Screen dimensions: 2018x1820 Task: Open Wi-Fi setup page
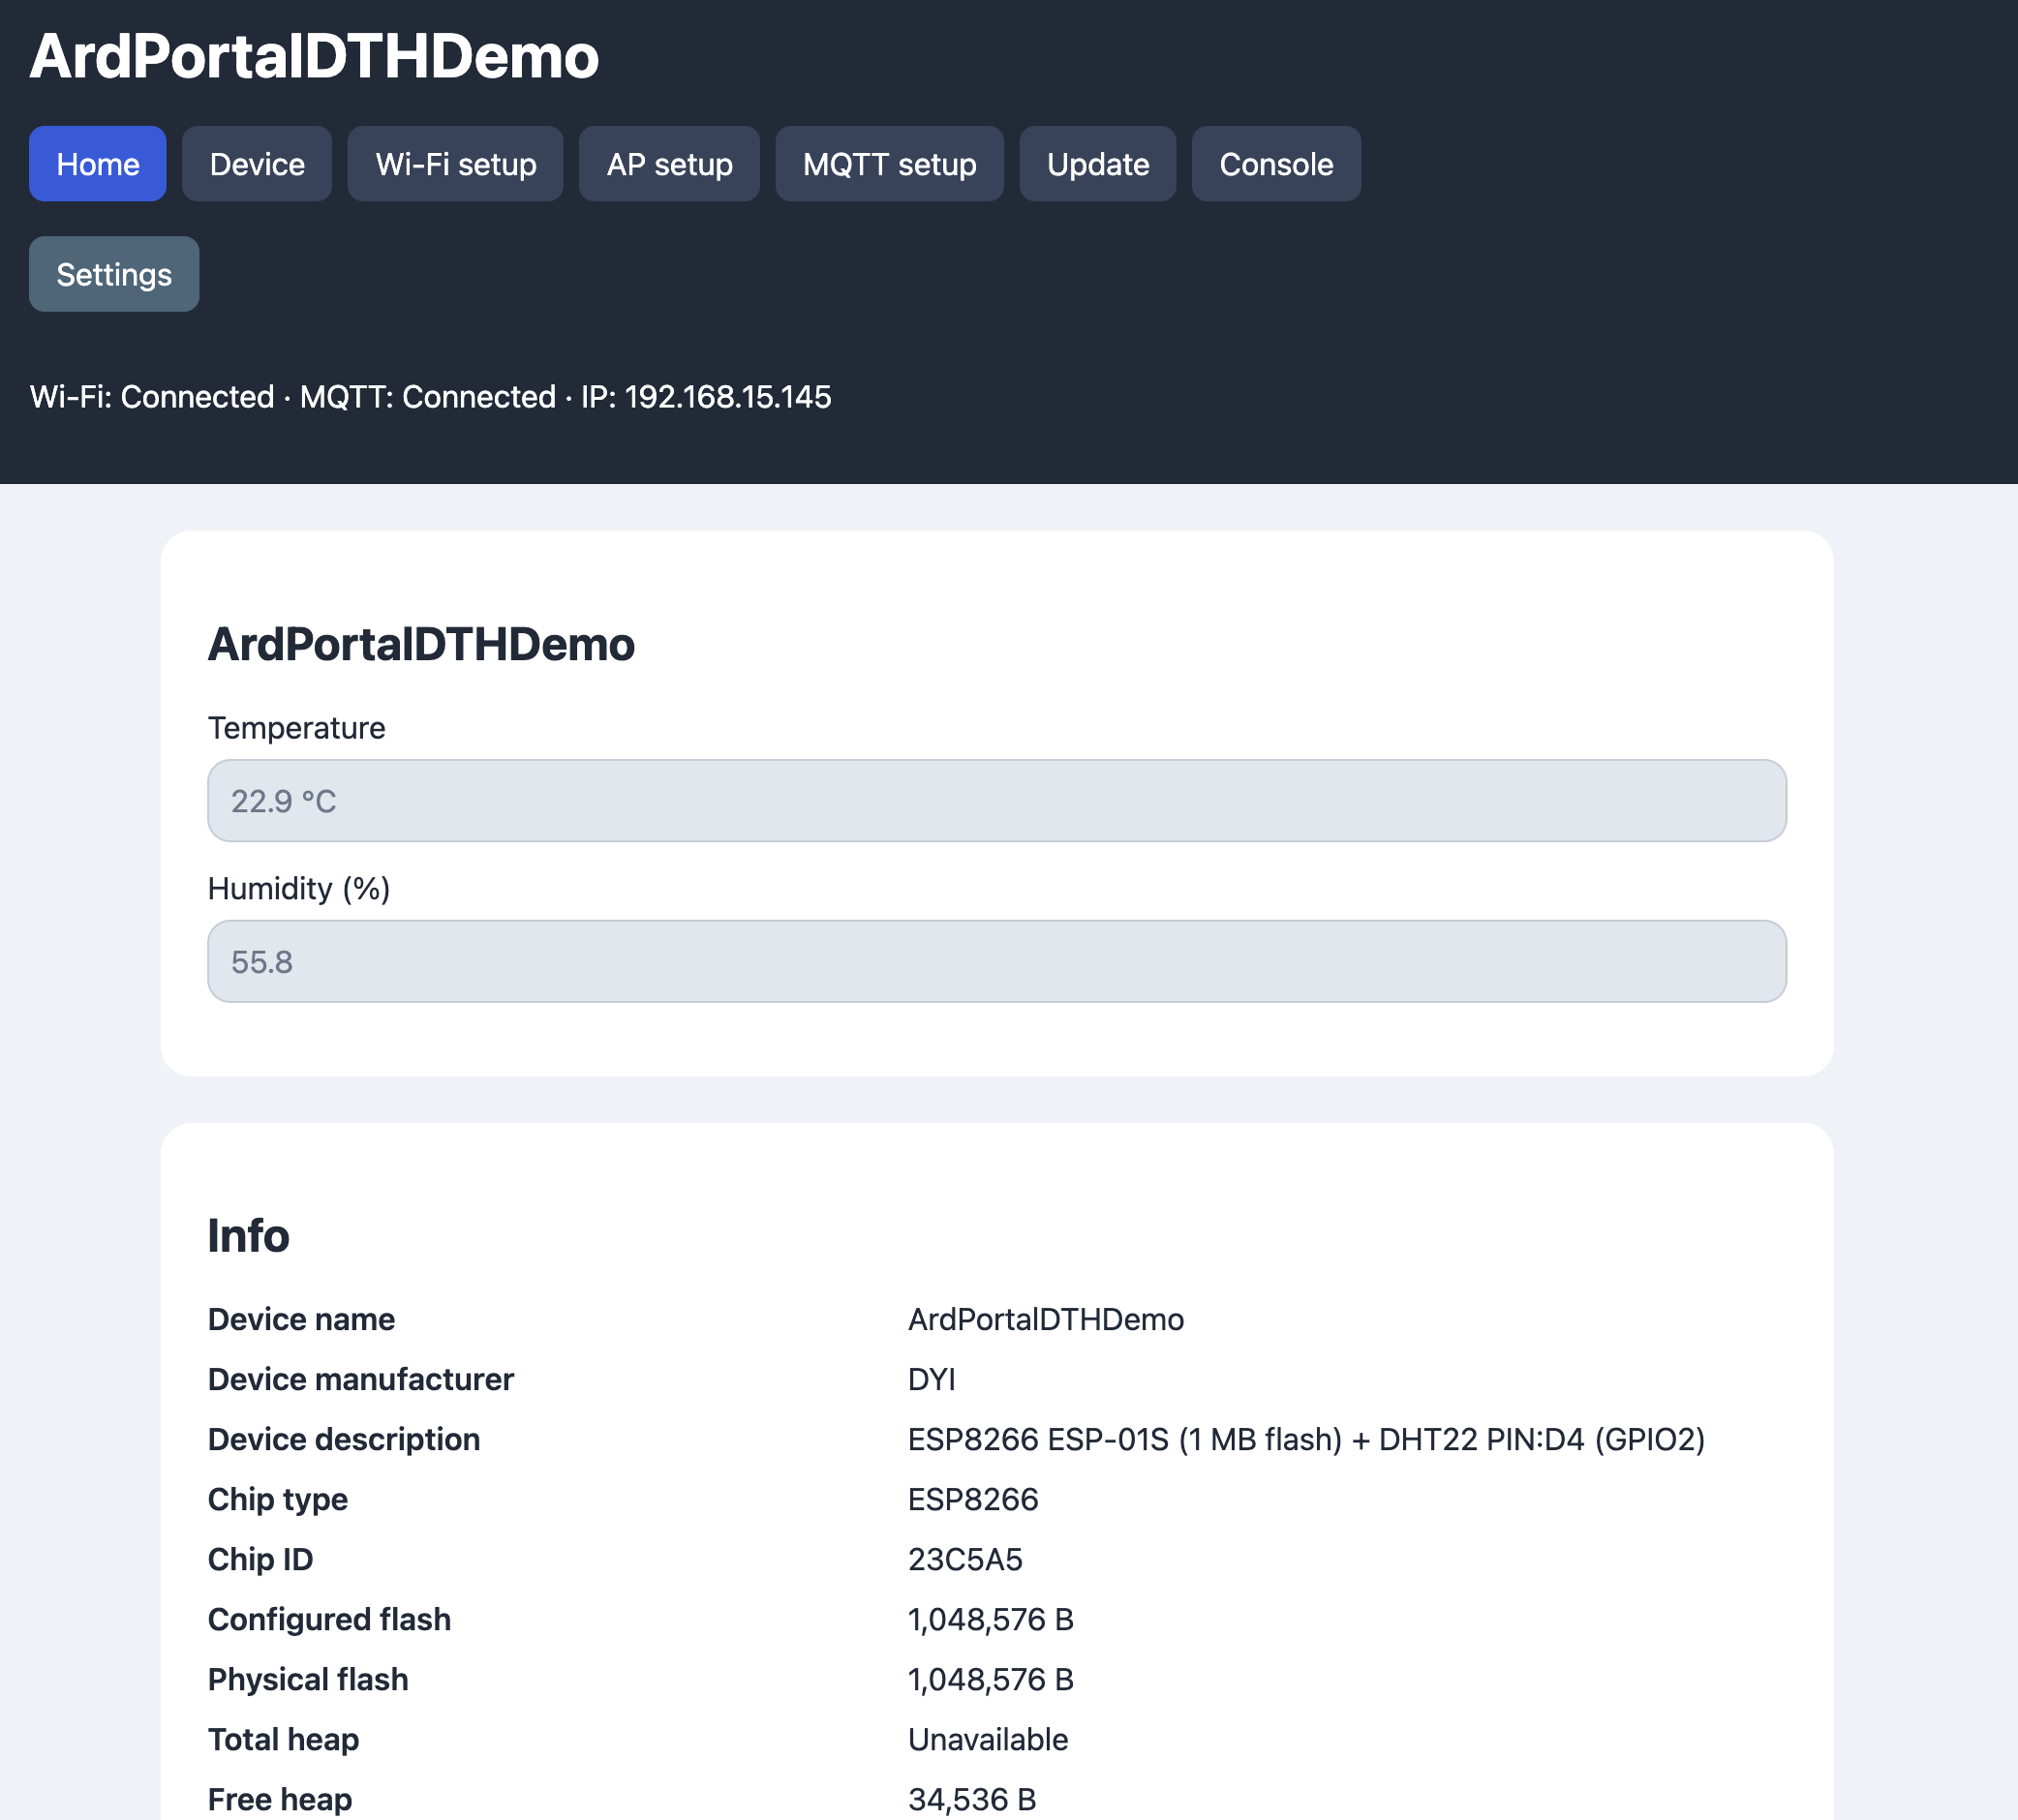[x=456, y=164]
